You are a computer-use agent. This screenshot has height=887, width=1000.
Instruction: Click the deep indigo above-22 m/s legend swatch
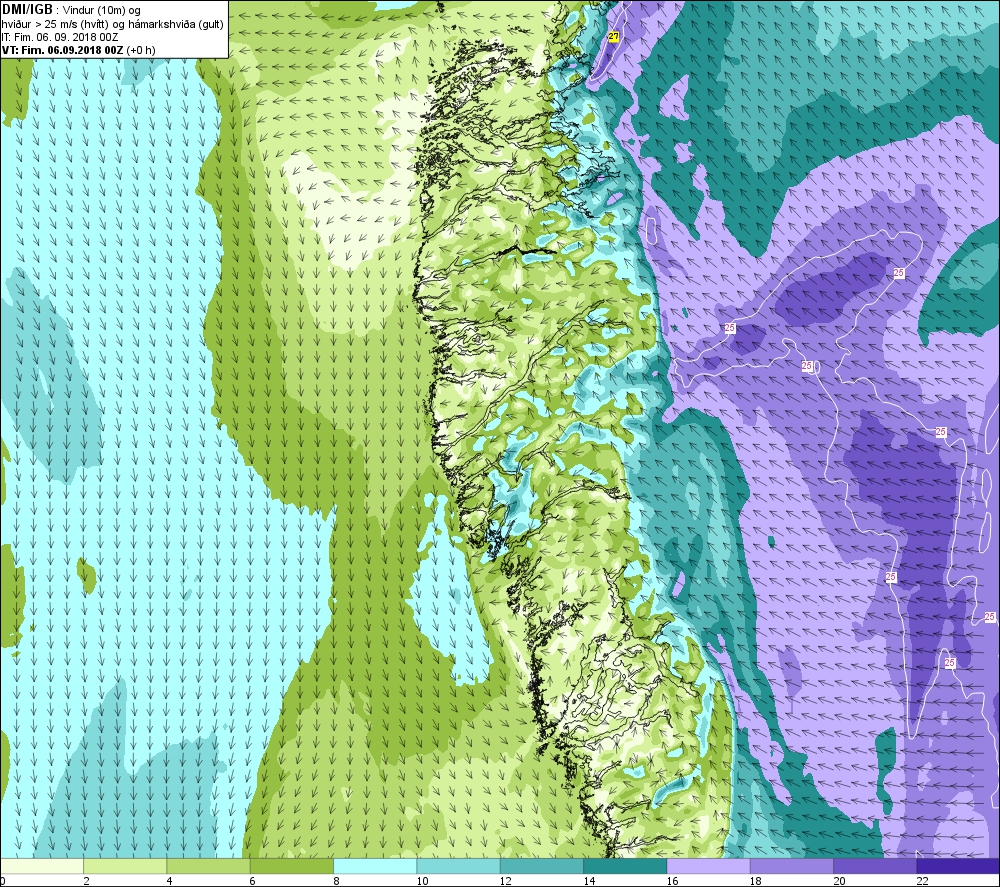(x=958, y=865)
